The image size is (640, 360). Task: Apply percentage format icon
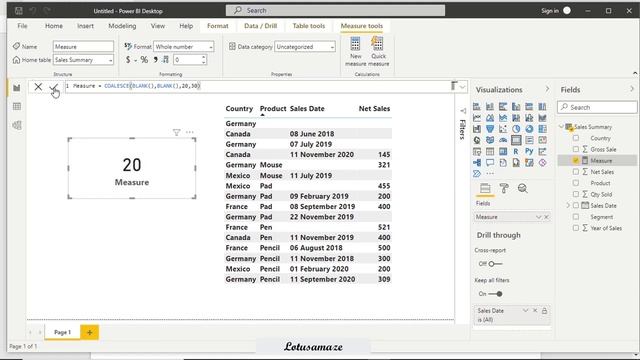coord(144,60)
